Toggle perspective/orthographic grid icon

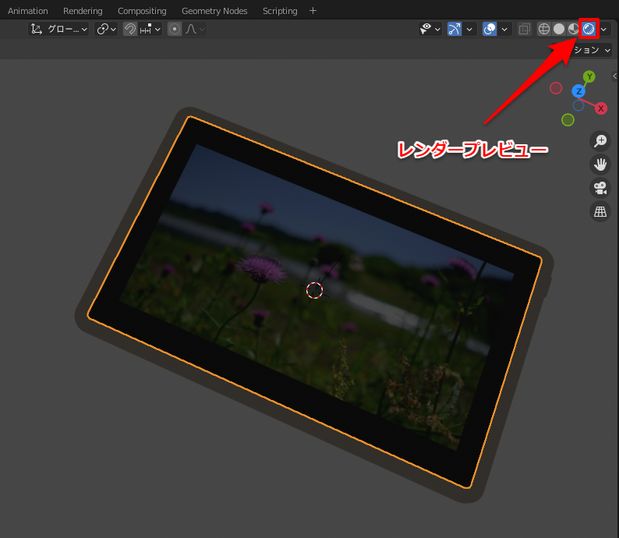(600, 212)
